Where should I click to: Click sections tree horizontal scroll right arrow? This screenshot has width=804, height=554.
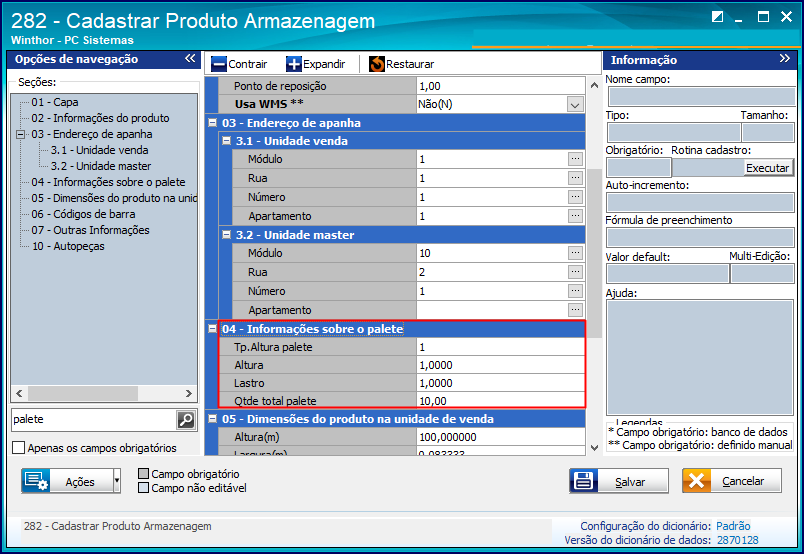click(189, 393)
